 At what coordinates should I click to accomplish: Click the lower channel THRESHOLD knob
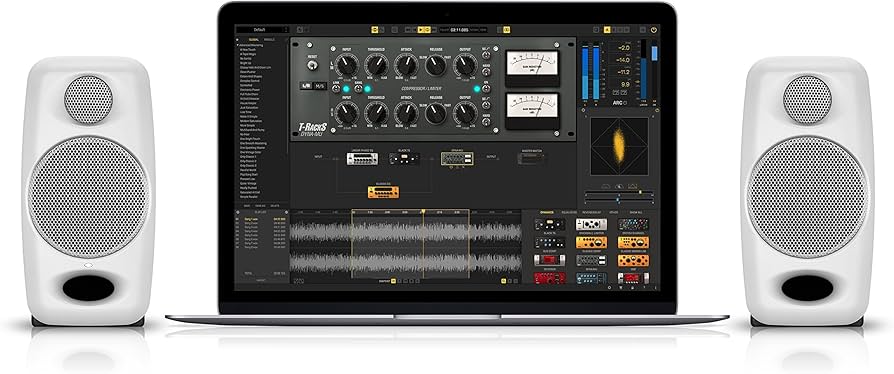pyautogui.click(x=376, y=113)
